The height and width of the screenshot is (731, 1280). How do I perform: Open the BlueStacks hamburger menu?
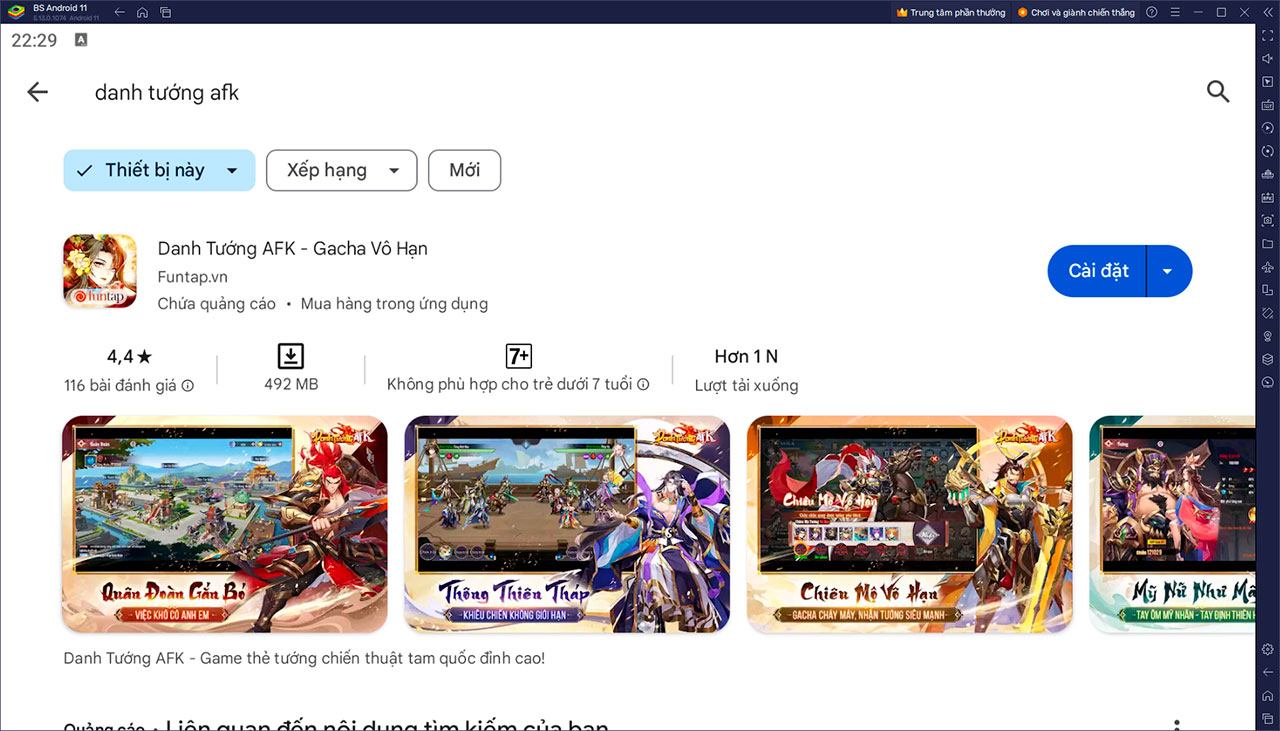point(1175,12)
